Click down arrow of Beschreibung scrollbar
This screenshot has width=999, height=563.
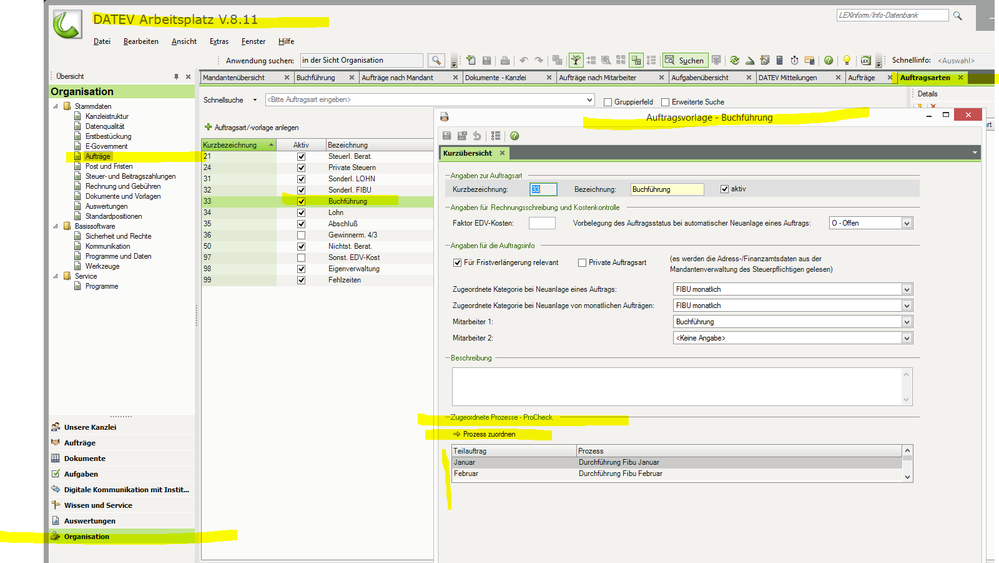click(x=906, y=399)
